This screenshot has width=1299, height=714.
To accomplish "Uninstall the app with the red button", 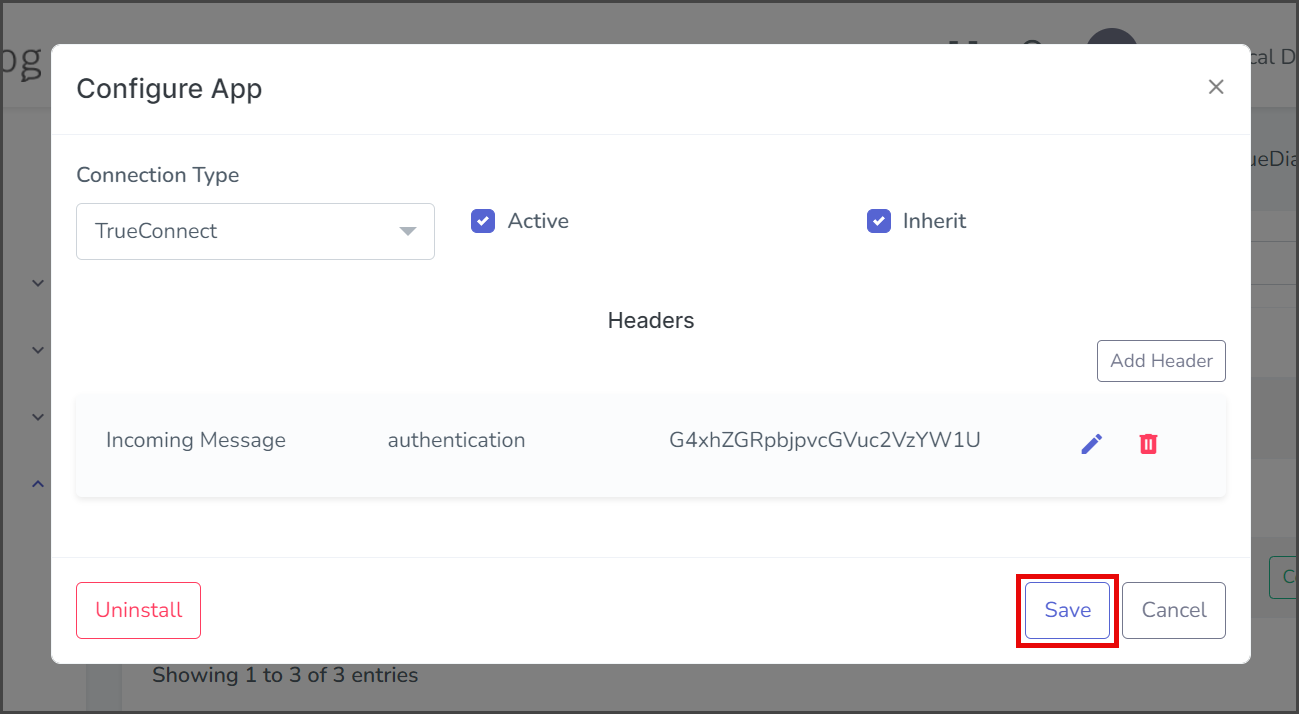I will [138, 610].
